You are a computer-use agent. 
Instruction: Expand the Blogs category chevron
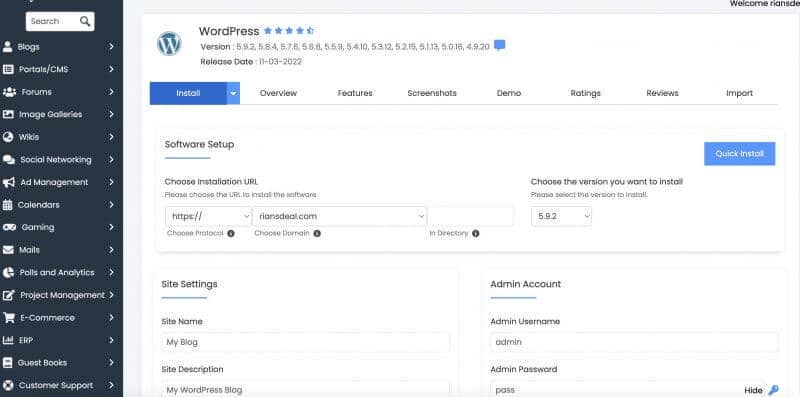(x=111, y=46)
